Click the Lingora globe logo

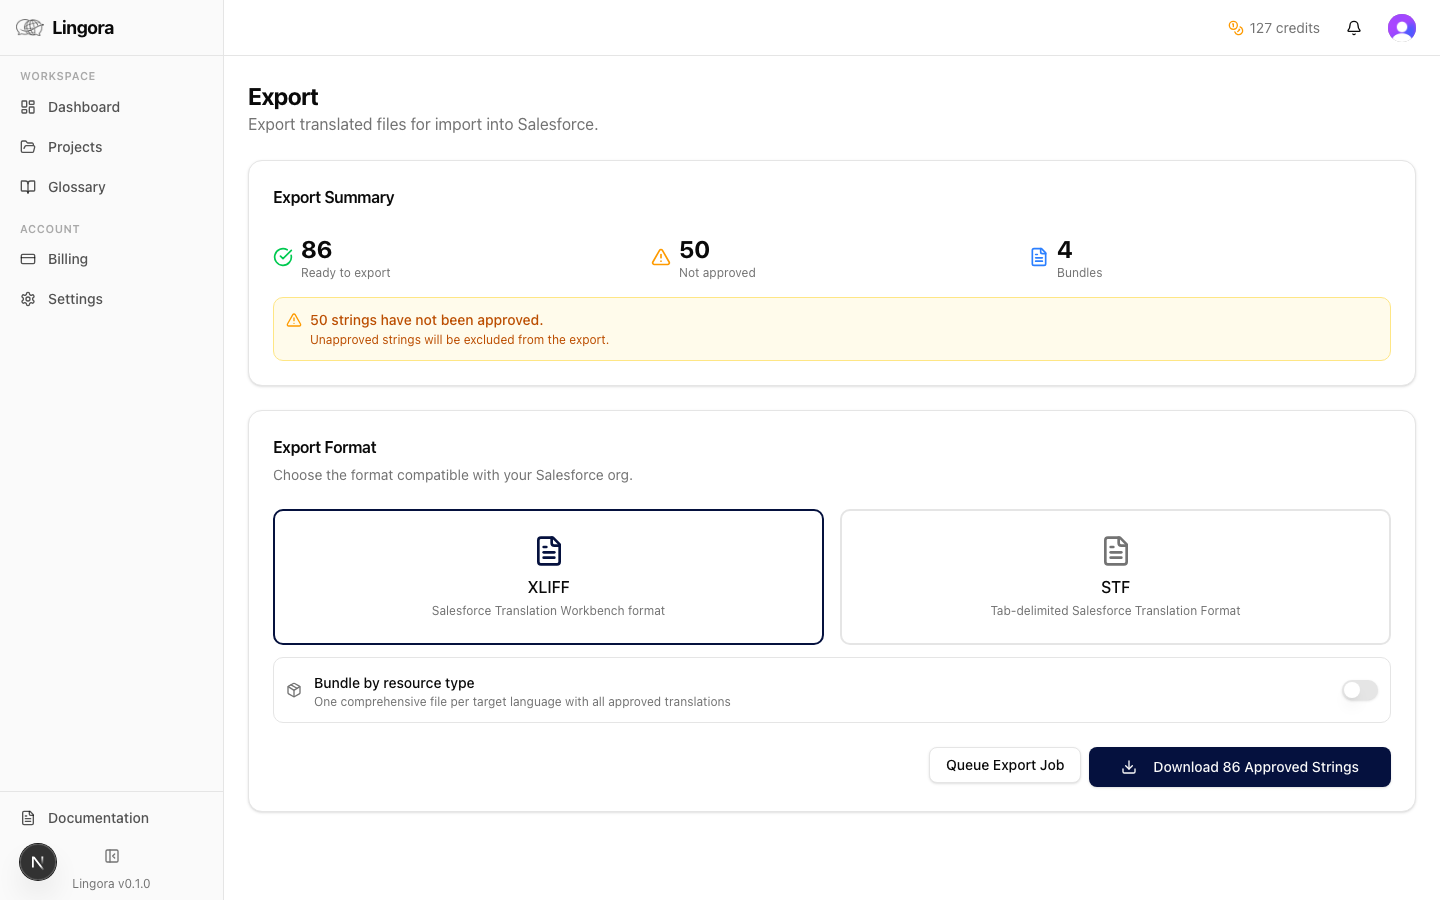click(x=28, y=27)
